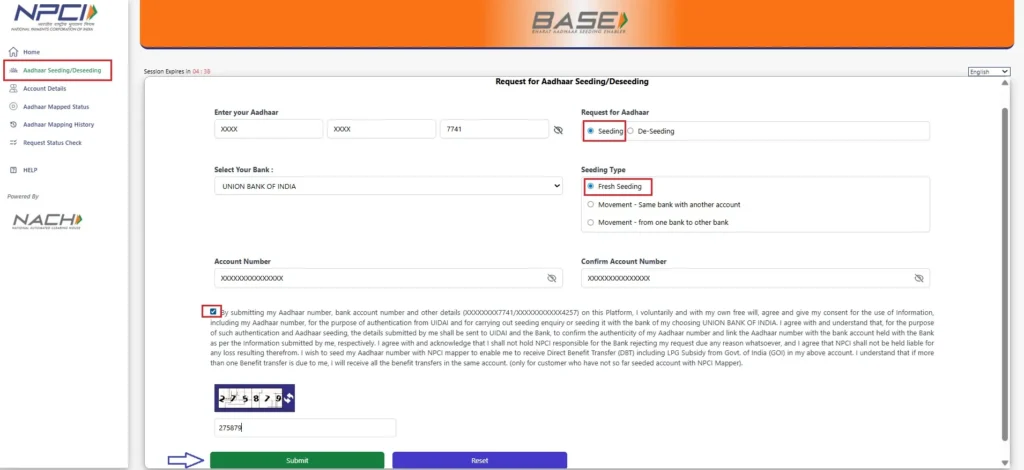Click the HELP icon in sidebar

(x=13, y=170)
